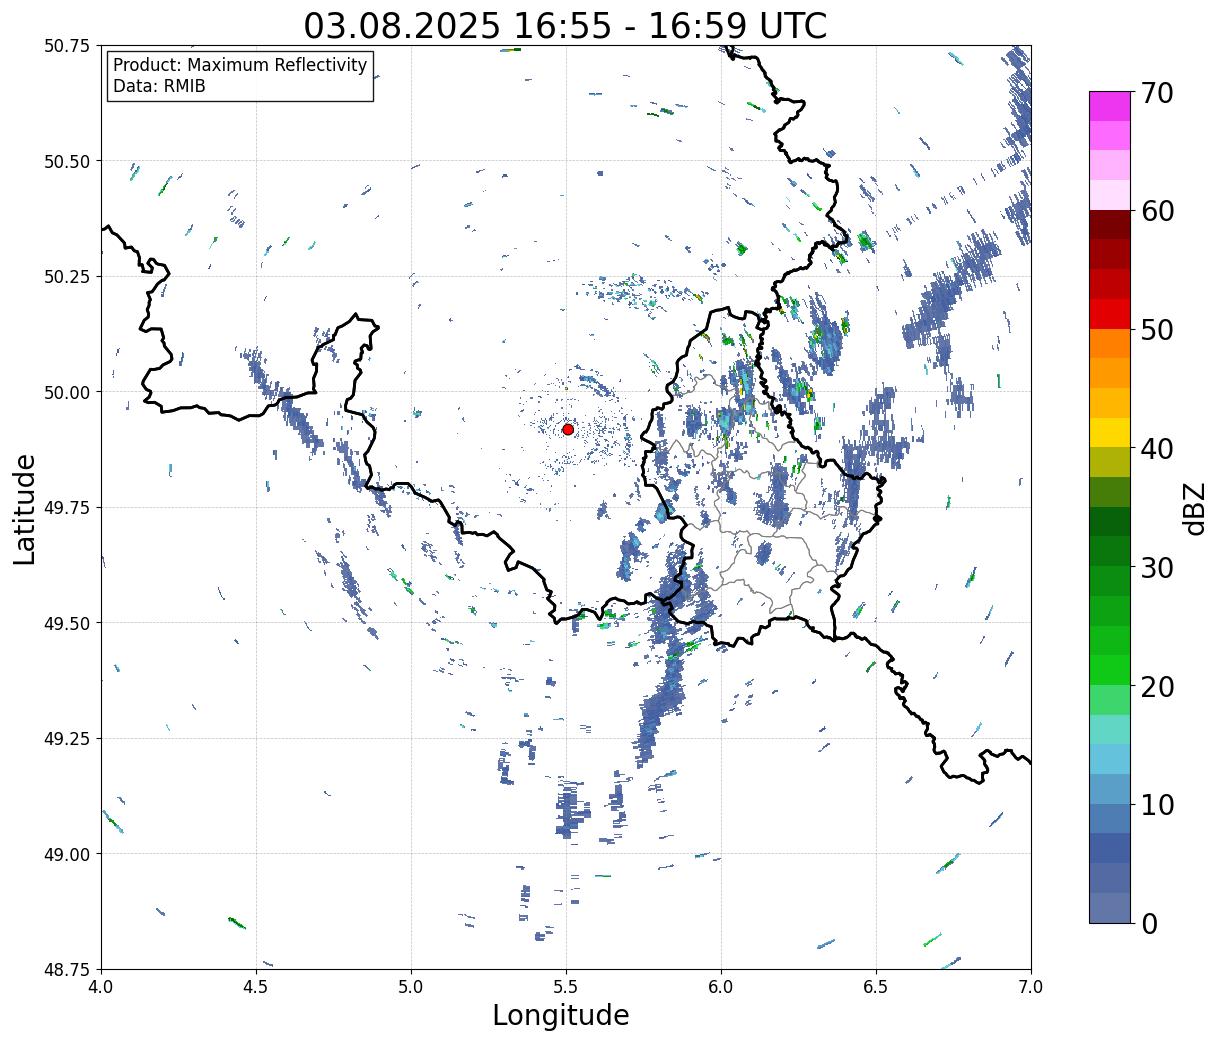
Task: Pick the yellow colorbar segment above 40
Action: tap(1110, 432)
